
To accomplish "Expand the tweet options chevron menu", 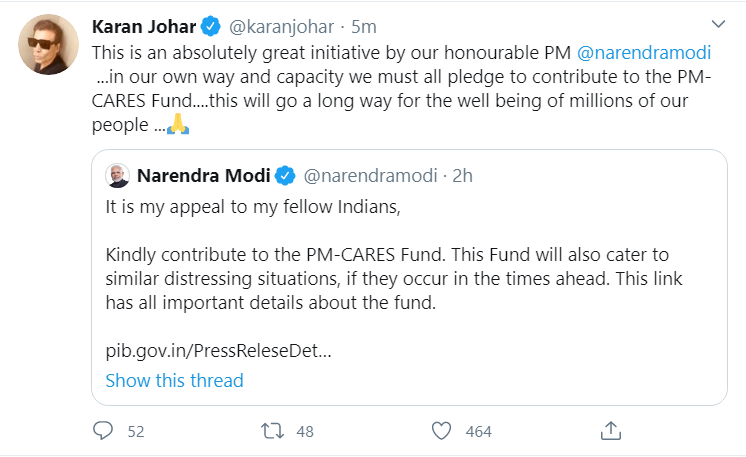I will coord(716,23).
